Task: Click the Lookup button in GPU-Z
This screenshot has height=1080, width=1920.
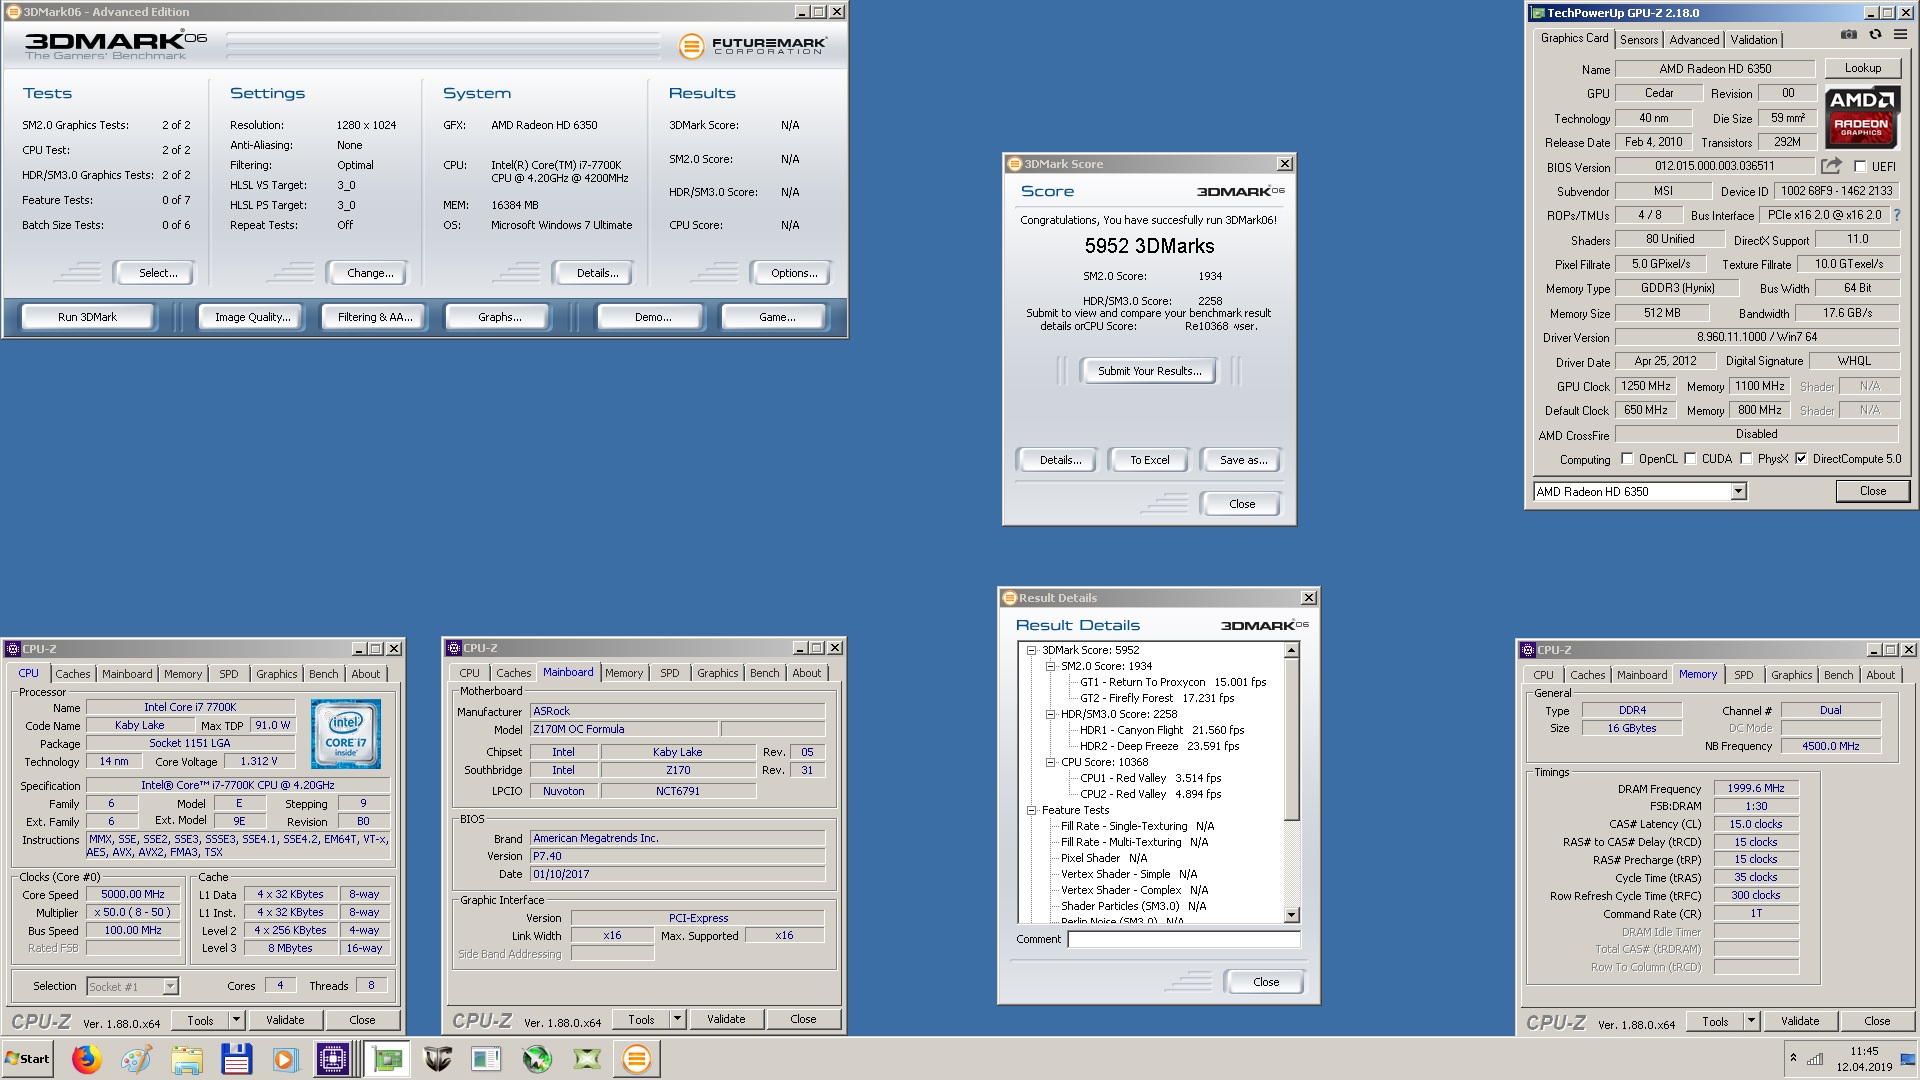Action: (x=1862, y=68)
